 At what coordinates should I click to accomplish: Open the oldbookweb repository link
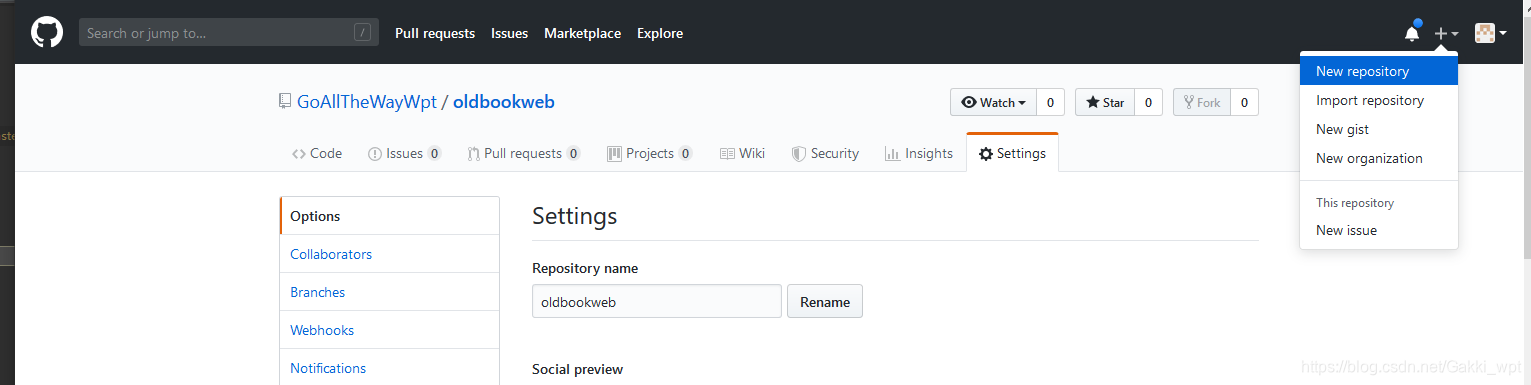(x=504, y=102)
